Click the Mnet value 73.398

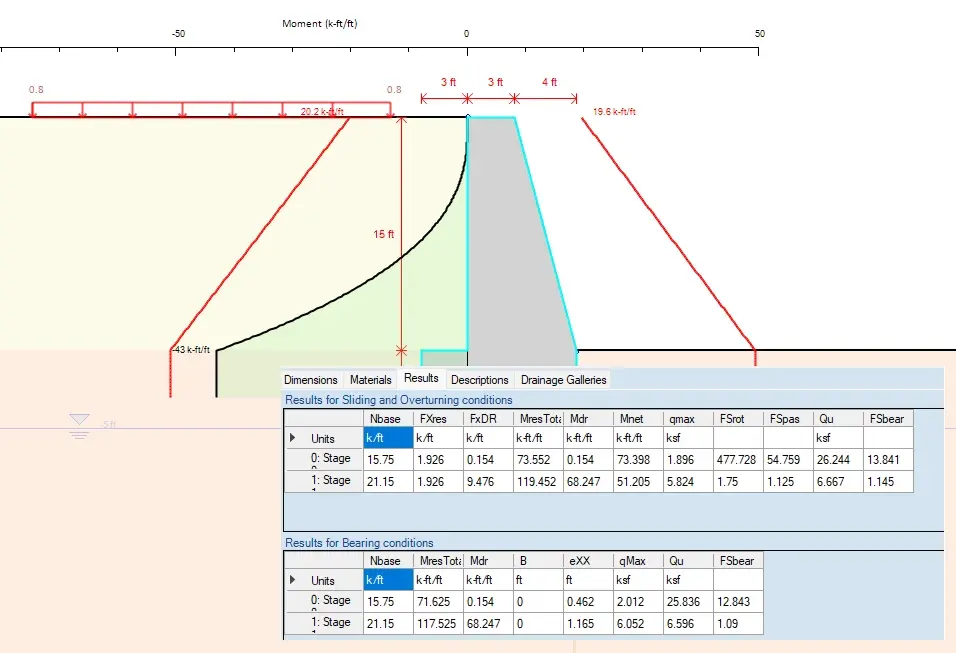pos(638,460)
